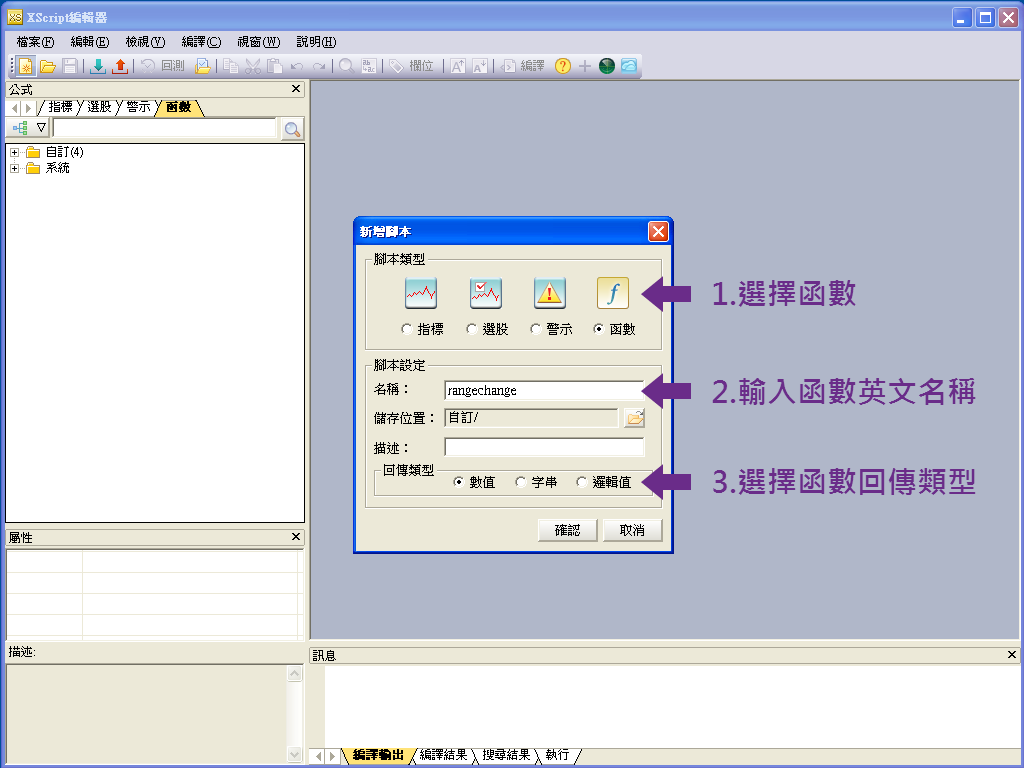Open help via the yellow question mark icon

(x=563, y=66)
